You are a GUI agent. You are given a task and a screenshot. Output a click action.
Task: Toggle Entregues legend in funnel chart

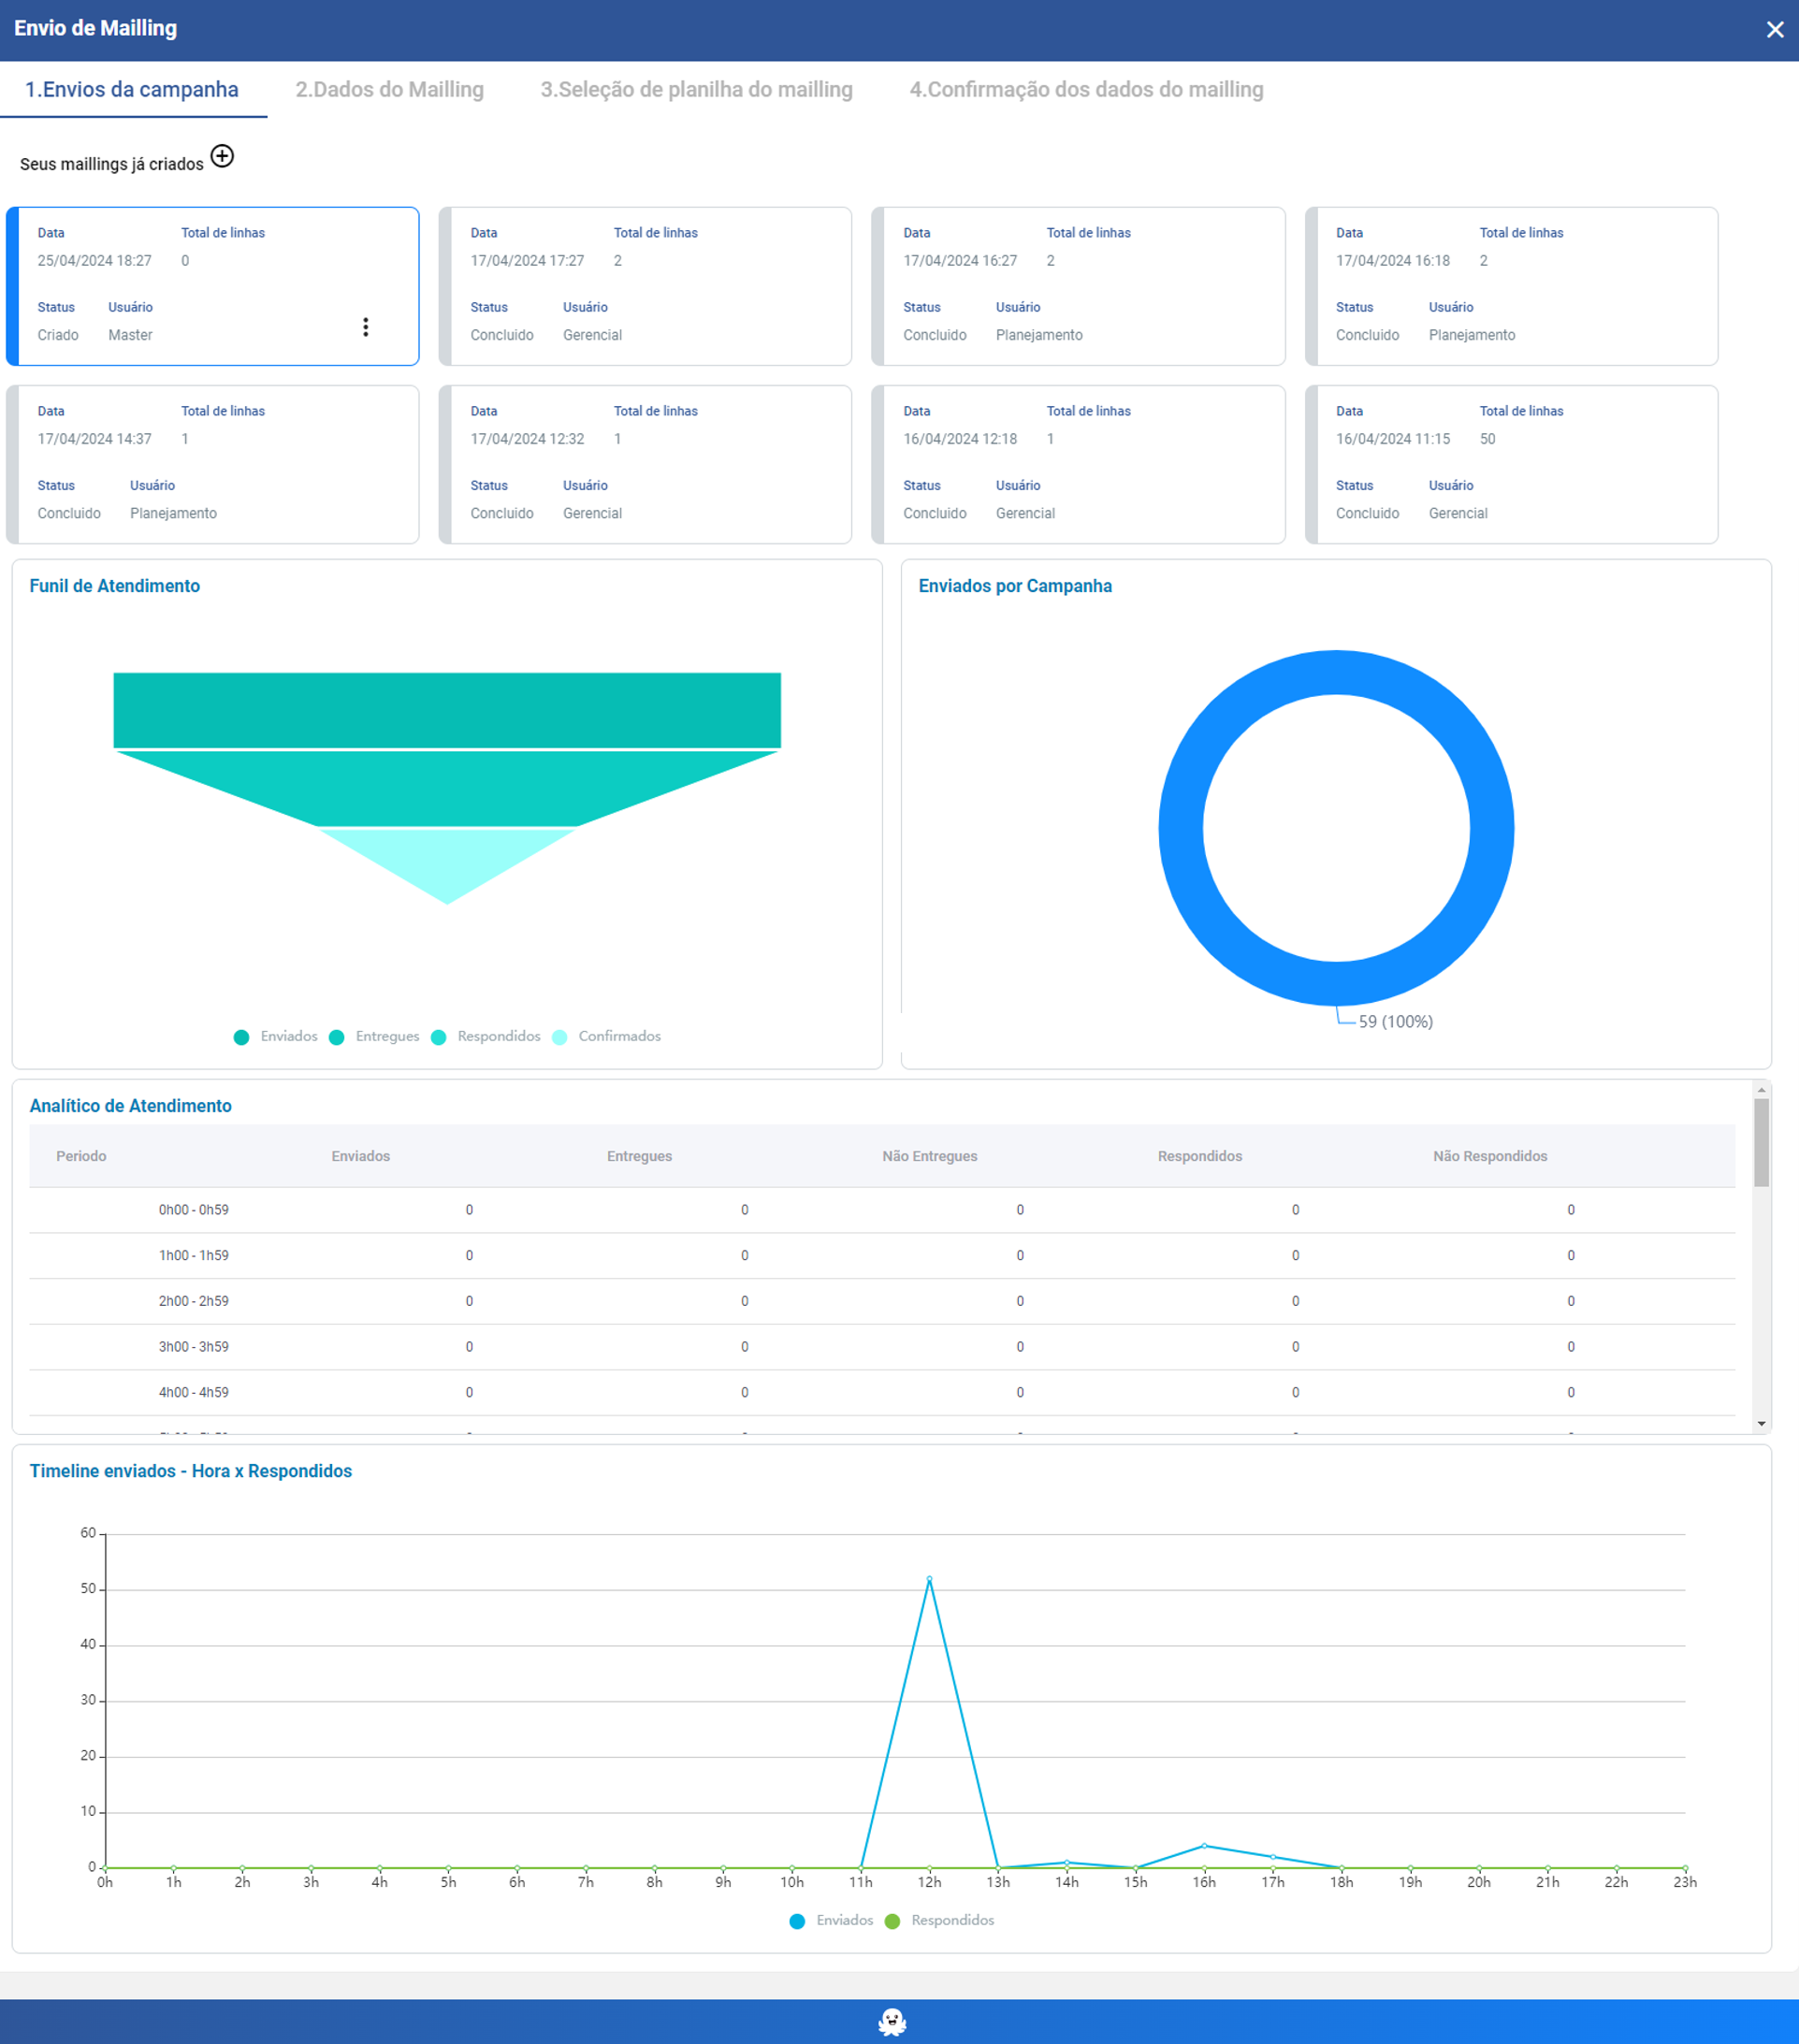point(375,1036)
